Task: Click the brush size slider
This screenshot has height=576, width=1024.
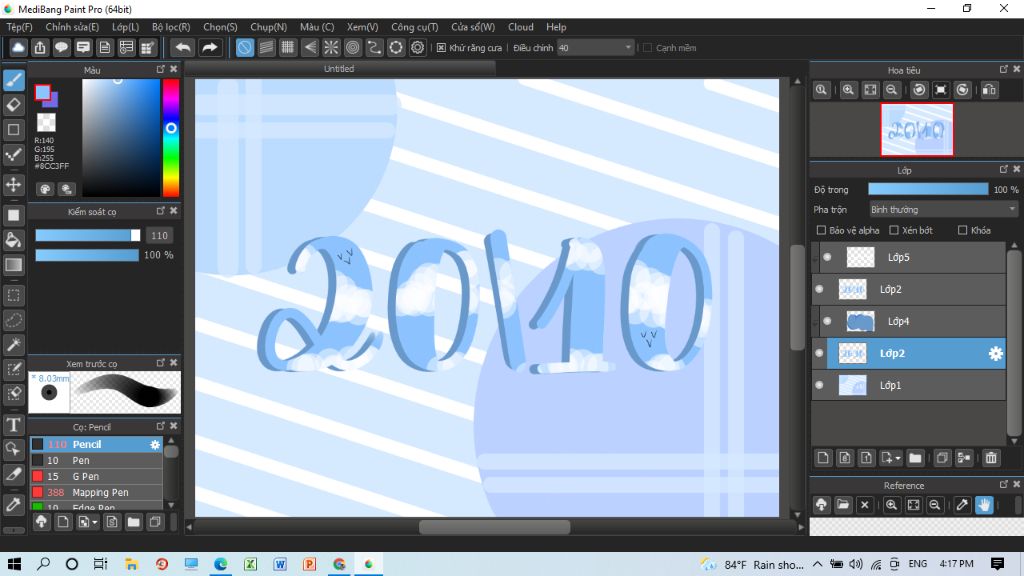Action: 88,235
